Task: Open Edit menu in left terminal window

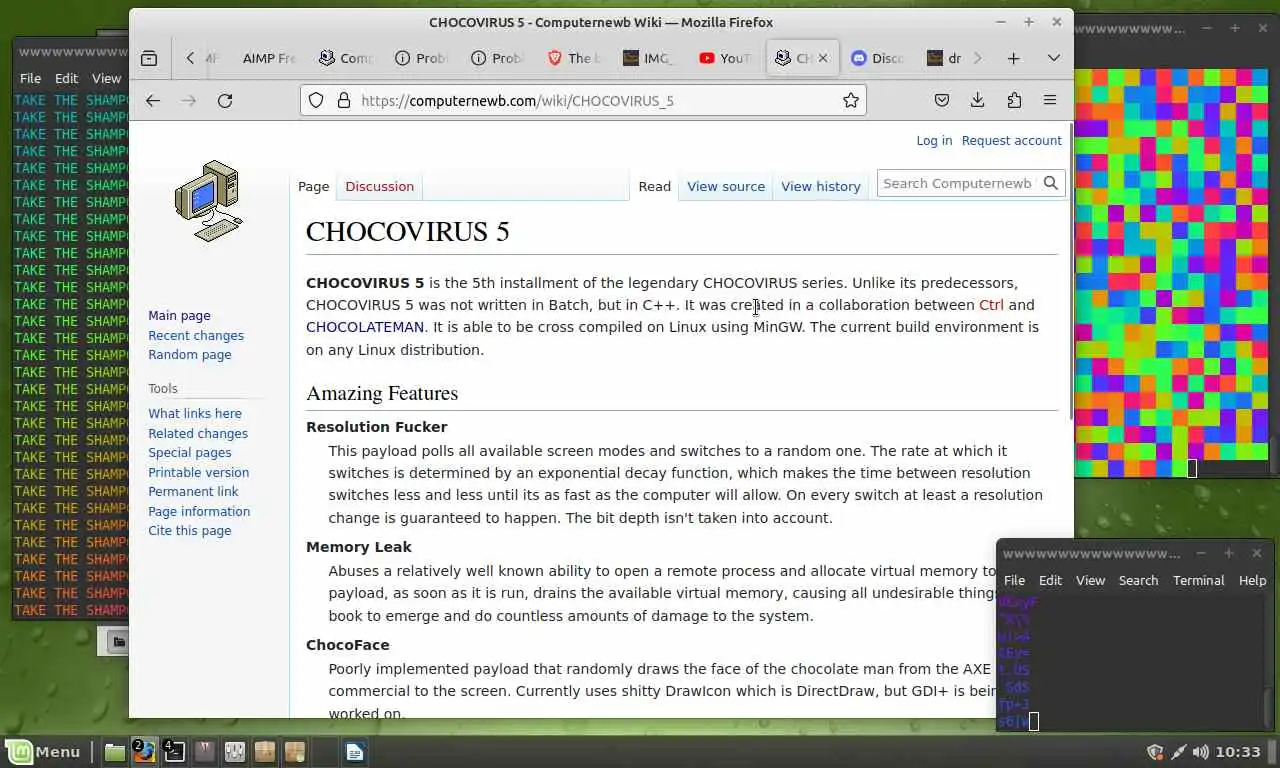Action: pos(66,78)
